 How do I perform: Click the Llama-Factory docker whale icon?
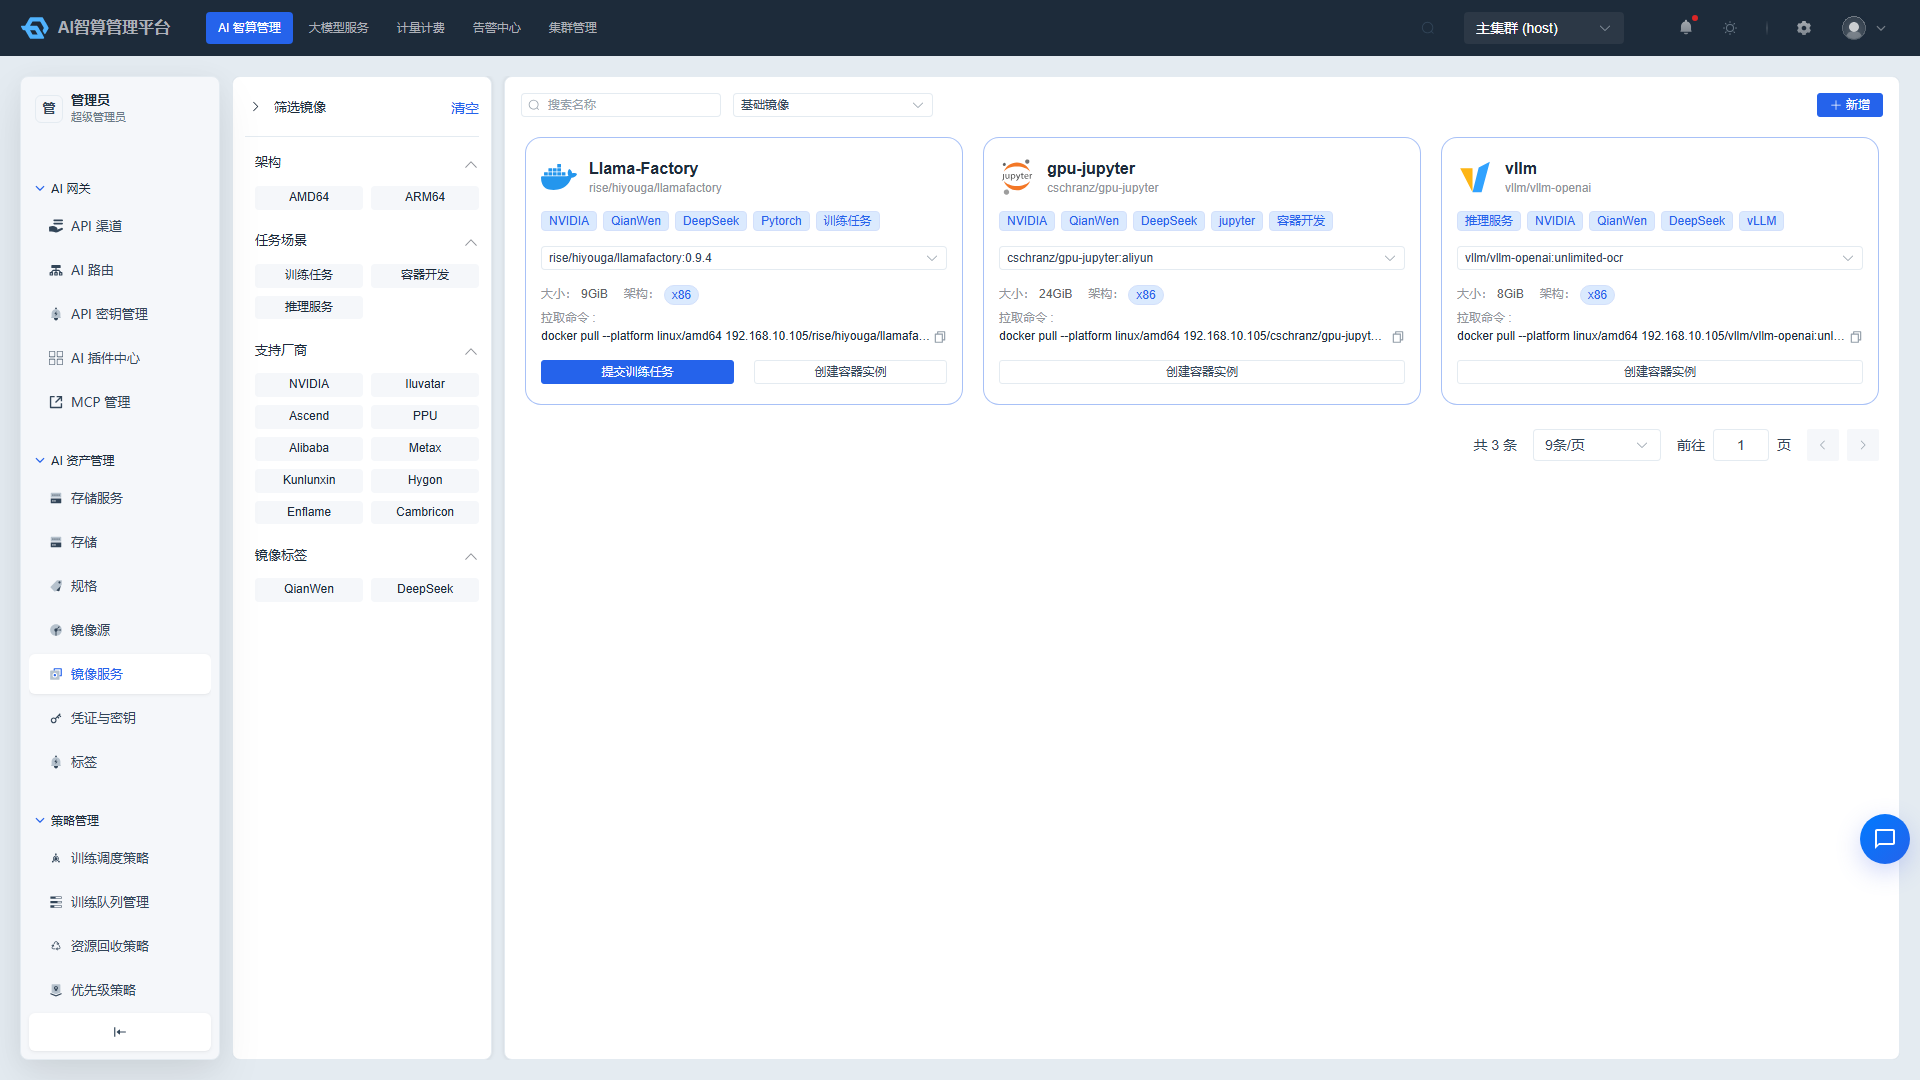pos(559,176)
